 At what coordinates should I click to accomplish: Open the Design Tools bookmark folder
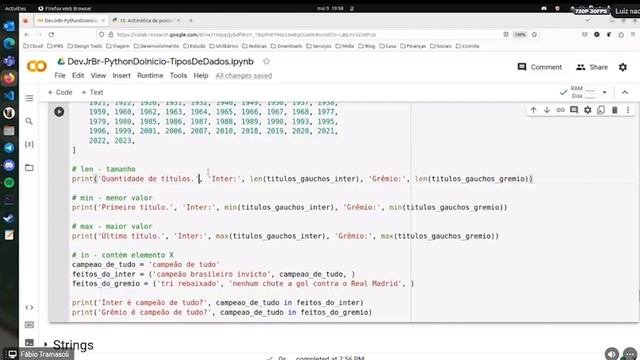pyautogui.click(x=85, y=46)
